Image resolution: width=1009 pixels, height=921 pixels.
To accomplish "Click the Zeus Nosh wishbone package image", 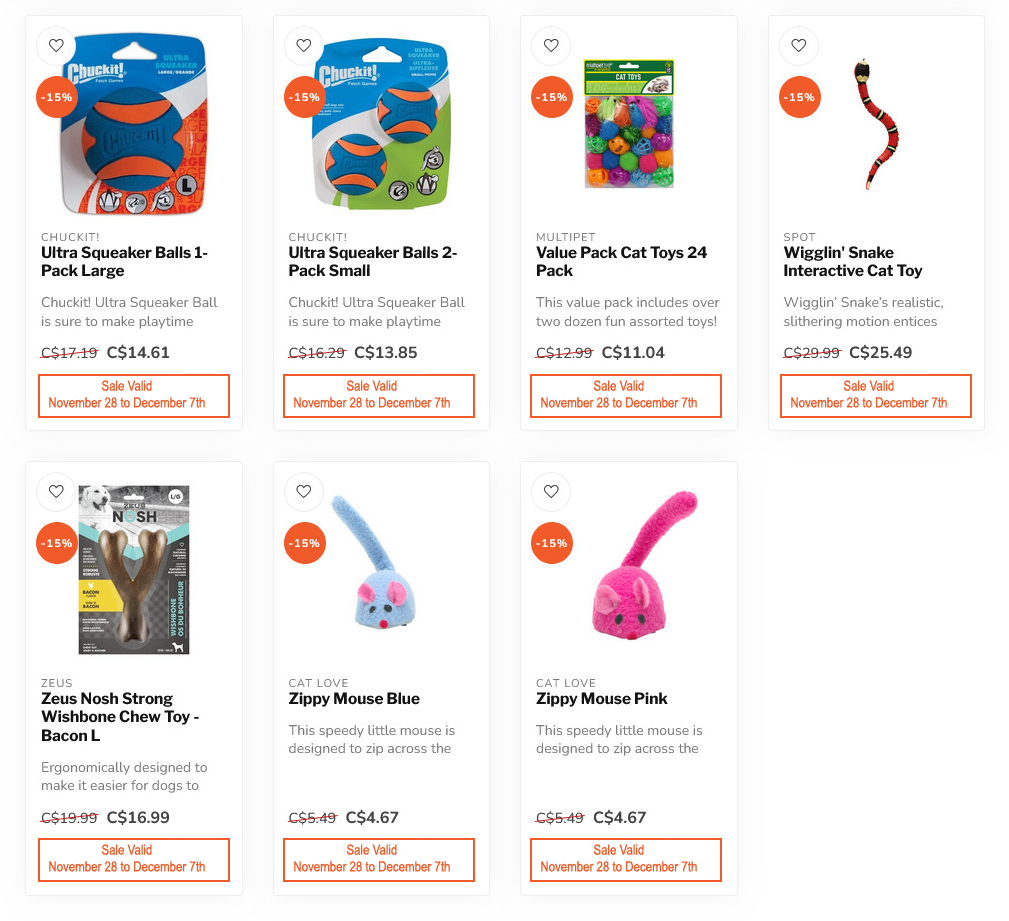I will [134, 570].
